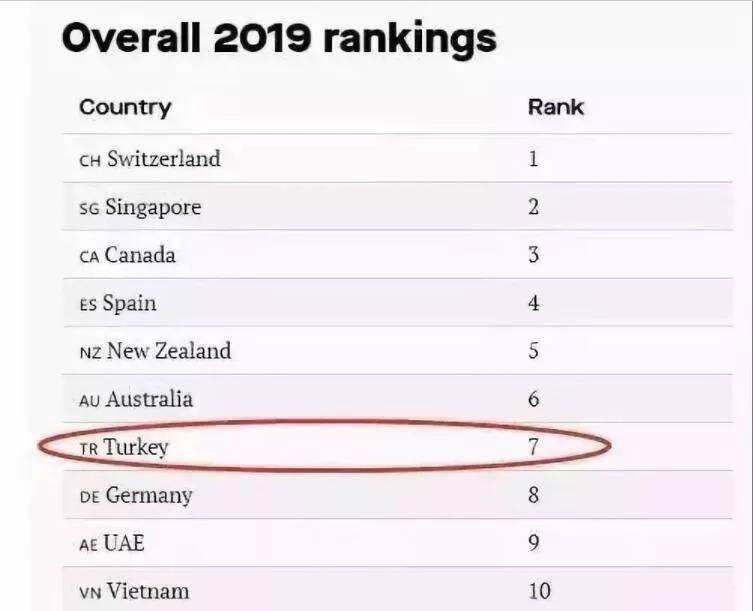The width and height of the screenshot is (753, 611).
Task: Click the DE country code label
Action: [x=89, y=496]
